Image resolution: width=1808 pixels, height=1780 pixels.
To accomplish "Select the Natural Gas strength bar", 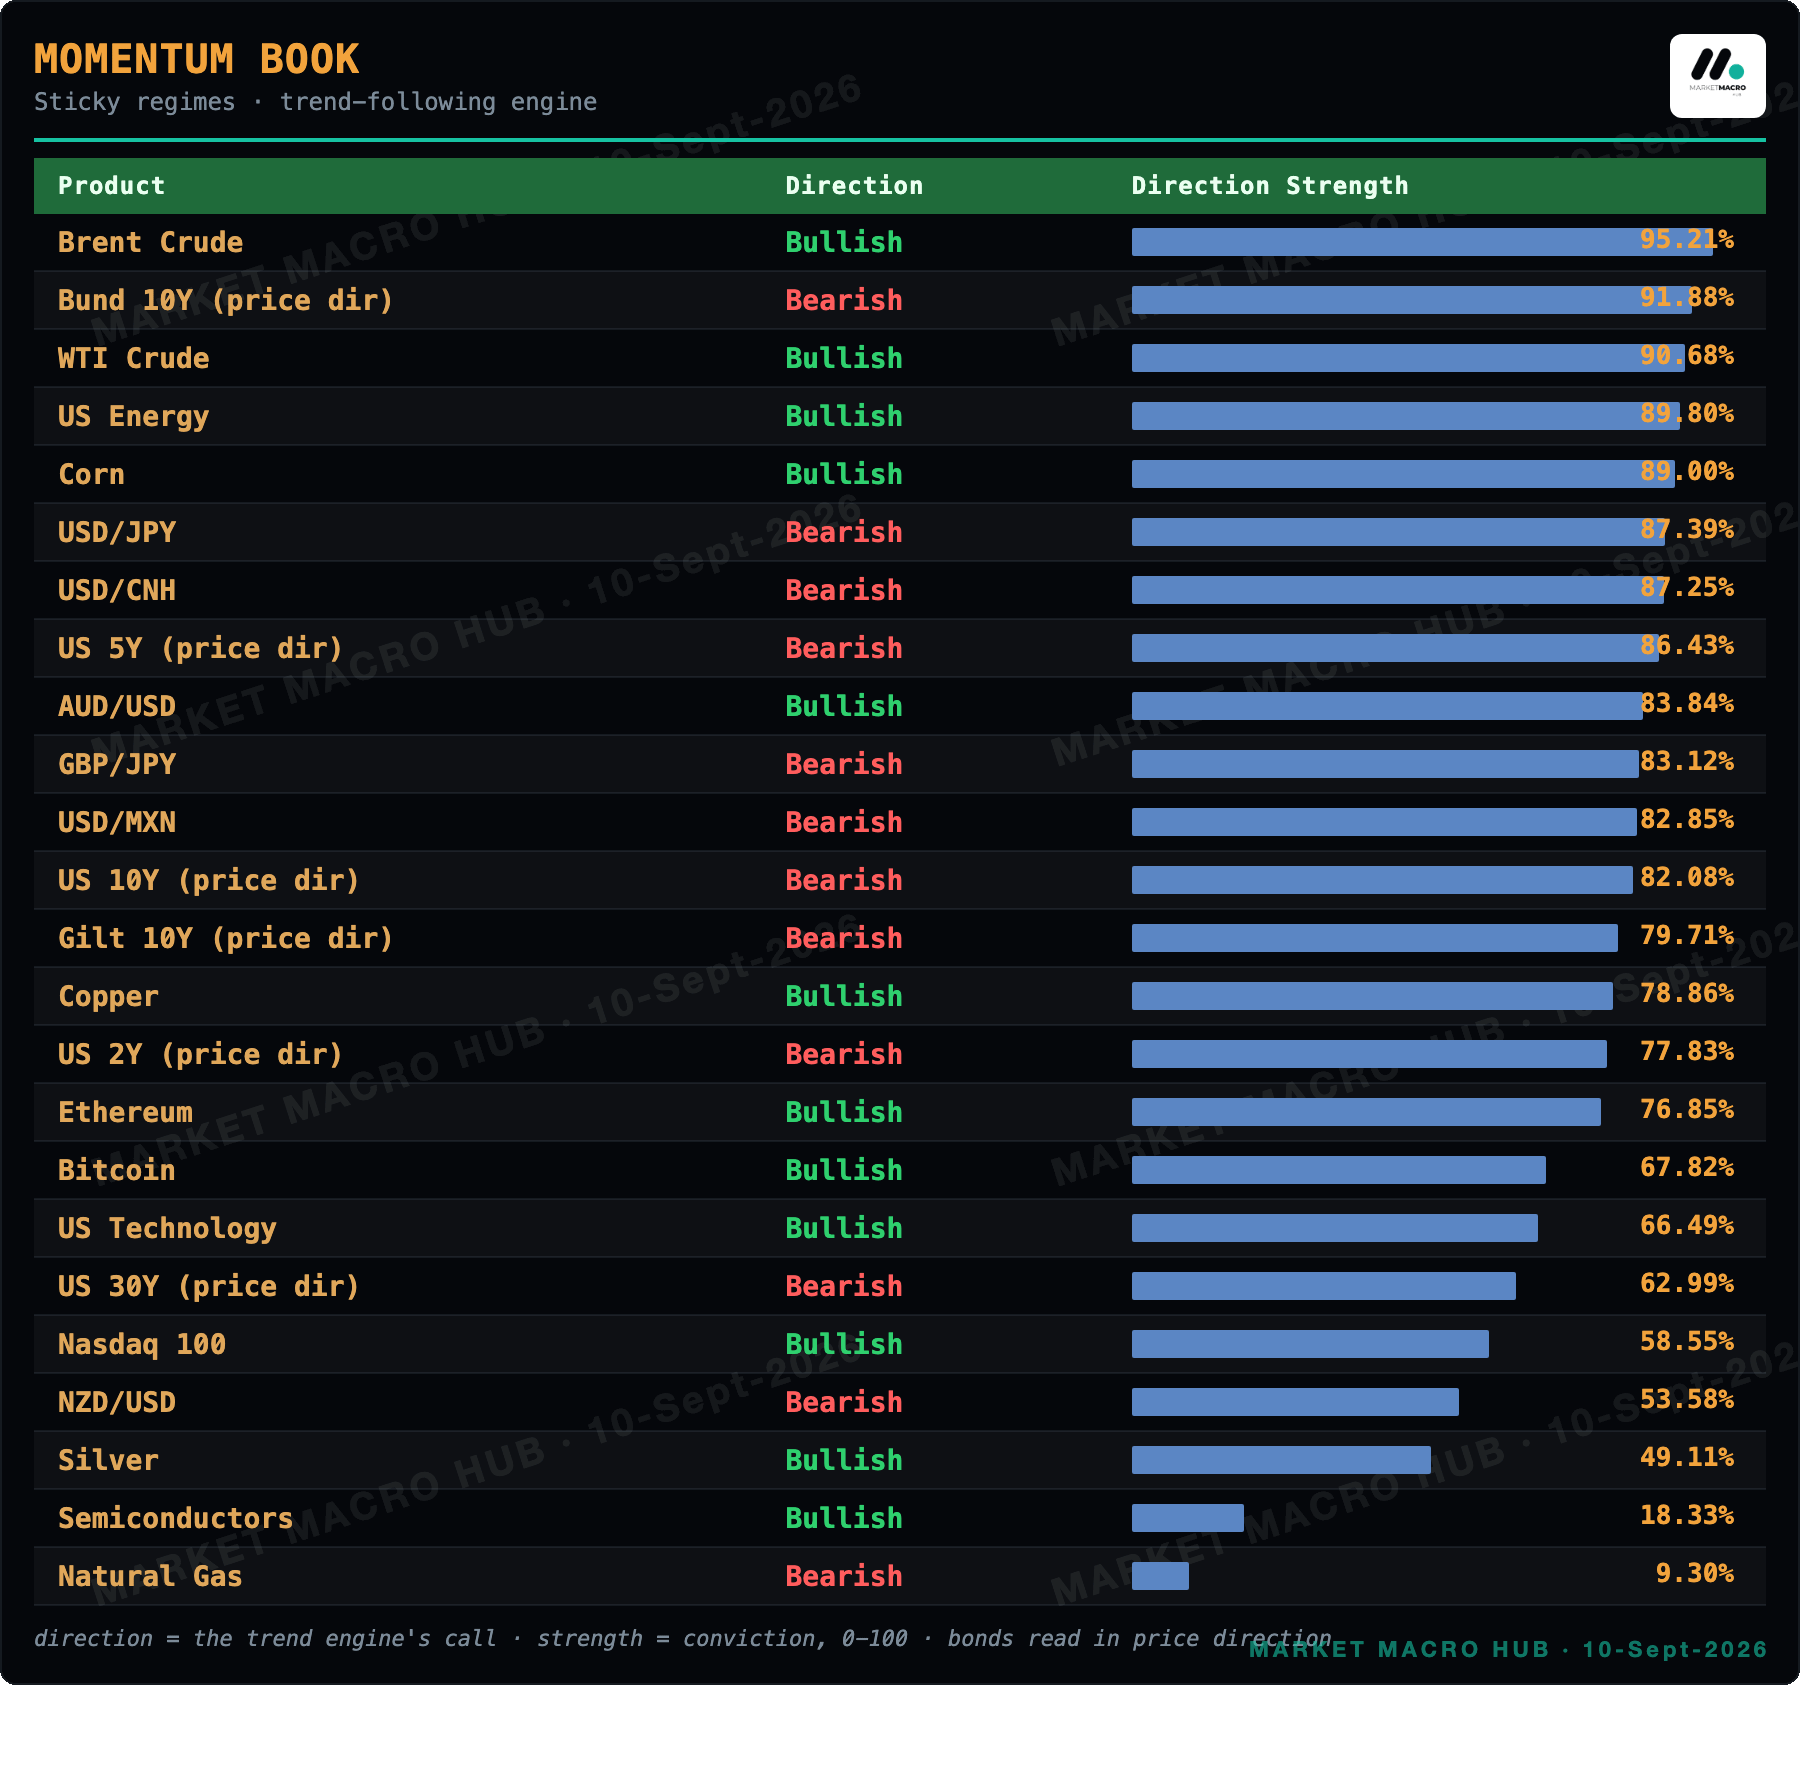I will (x=1160, y=1576).
